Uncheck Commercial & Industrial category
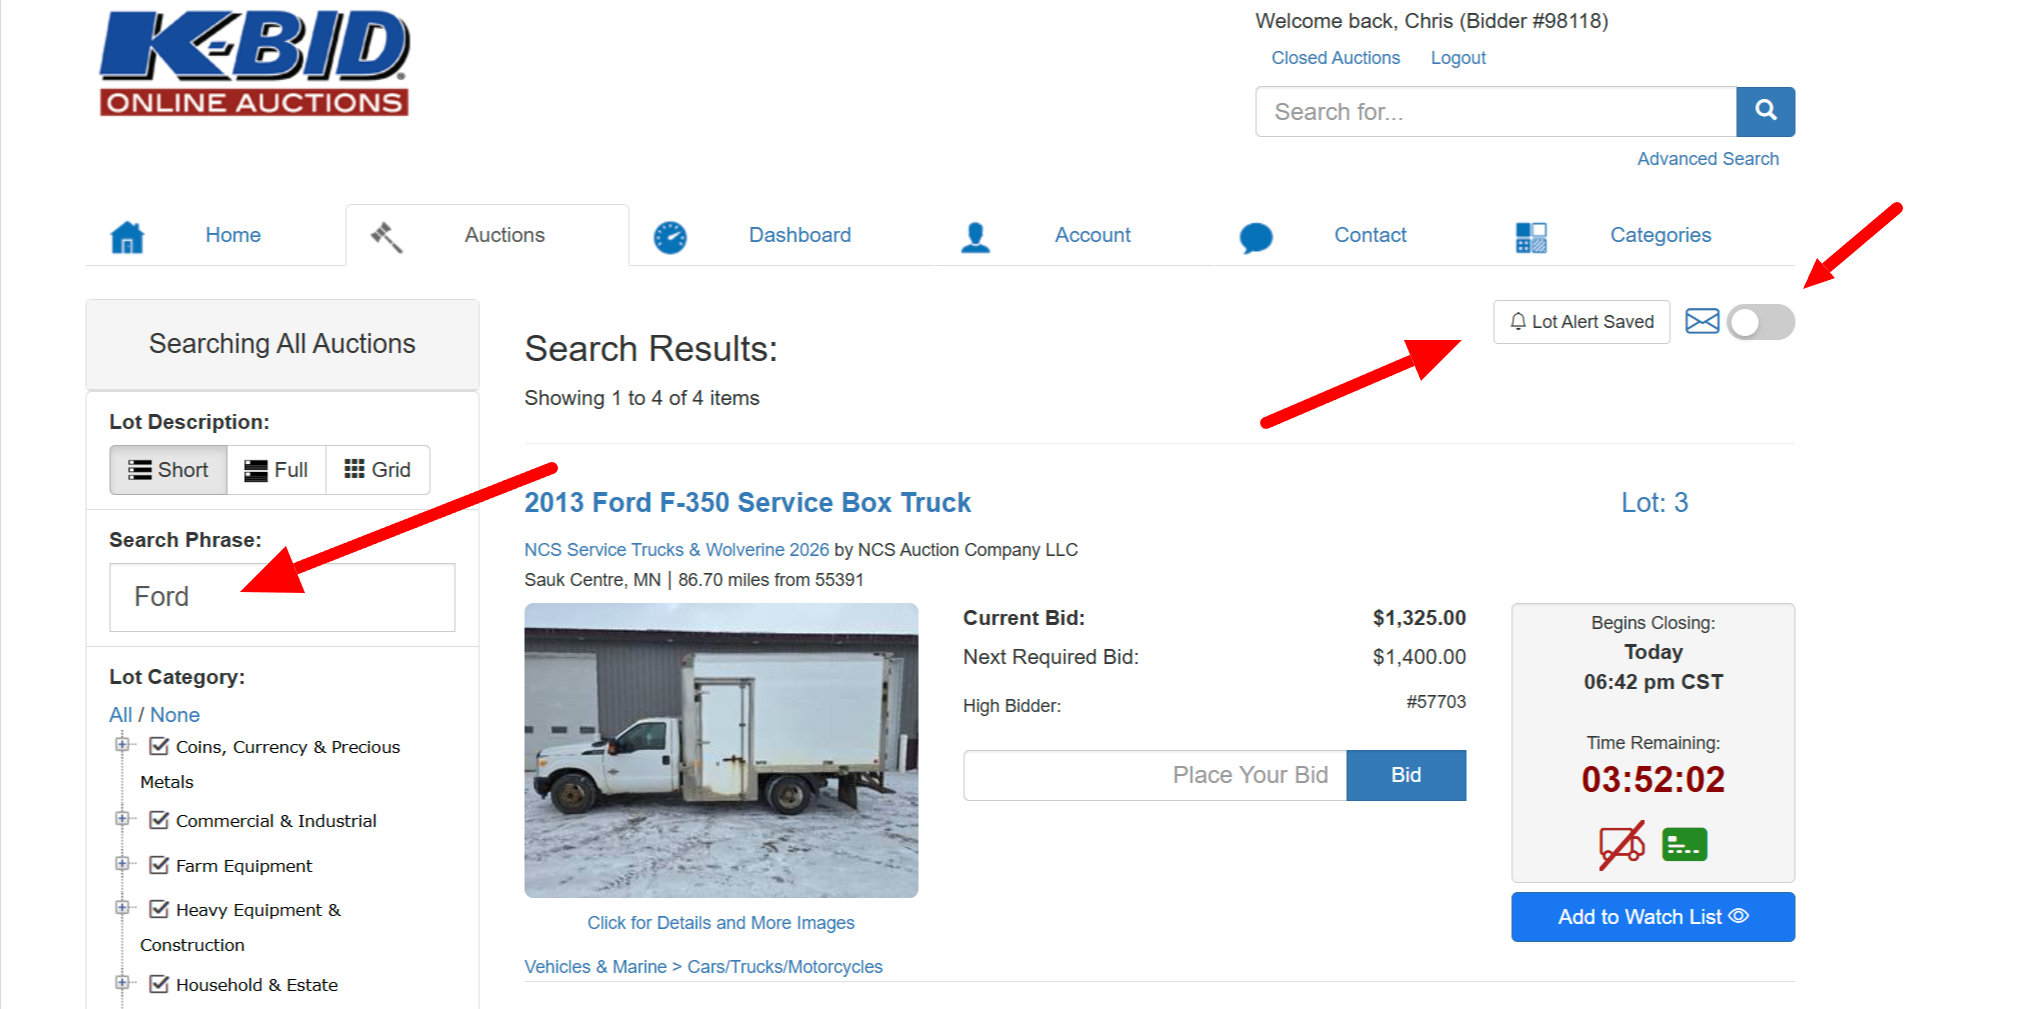Screen dimensions: 2017x1009 (x=158, y=820)
